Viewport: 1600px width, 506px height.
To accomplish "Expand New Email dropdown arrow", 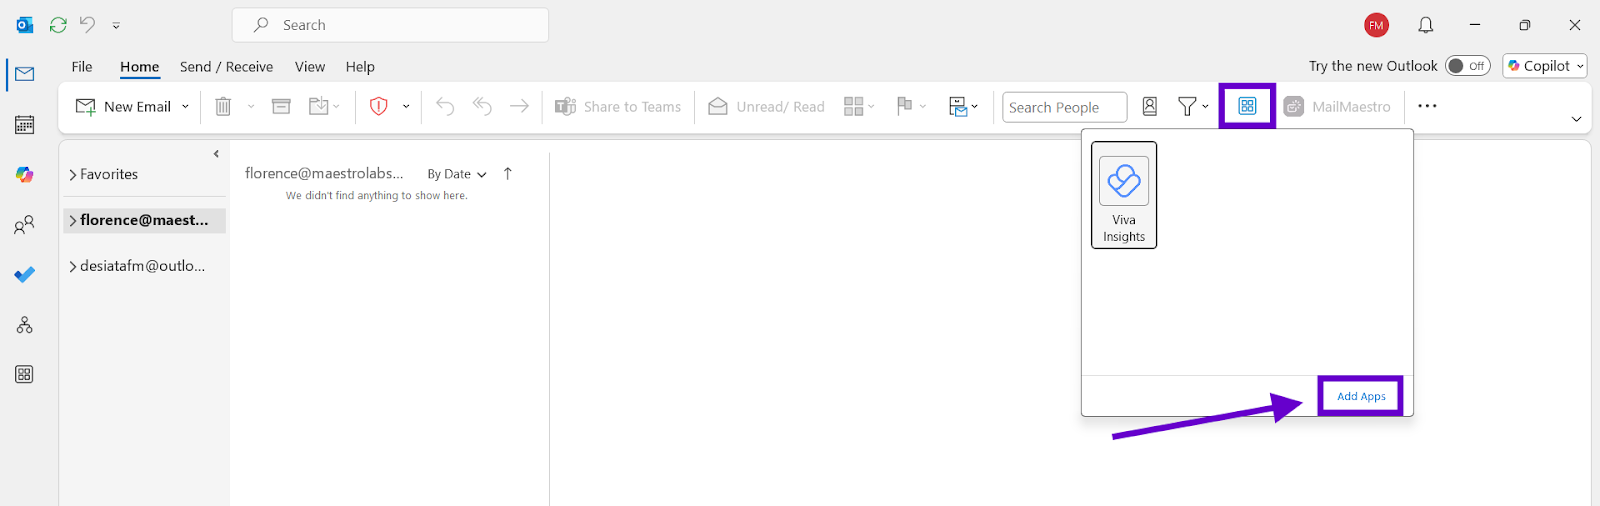I will click(185, 106).
